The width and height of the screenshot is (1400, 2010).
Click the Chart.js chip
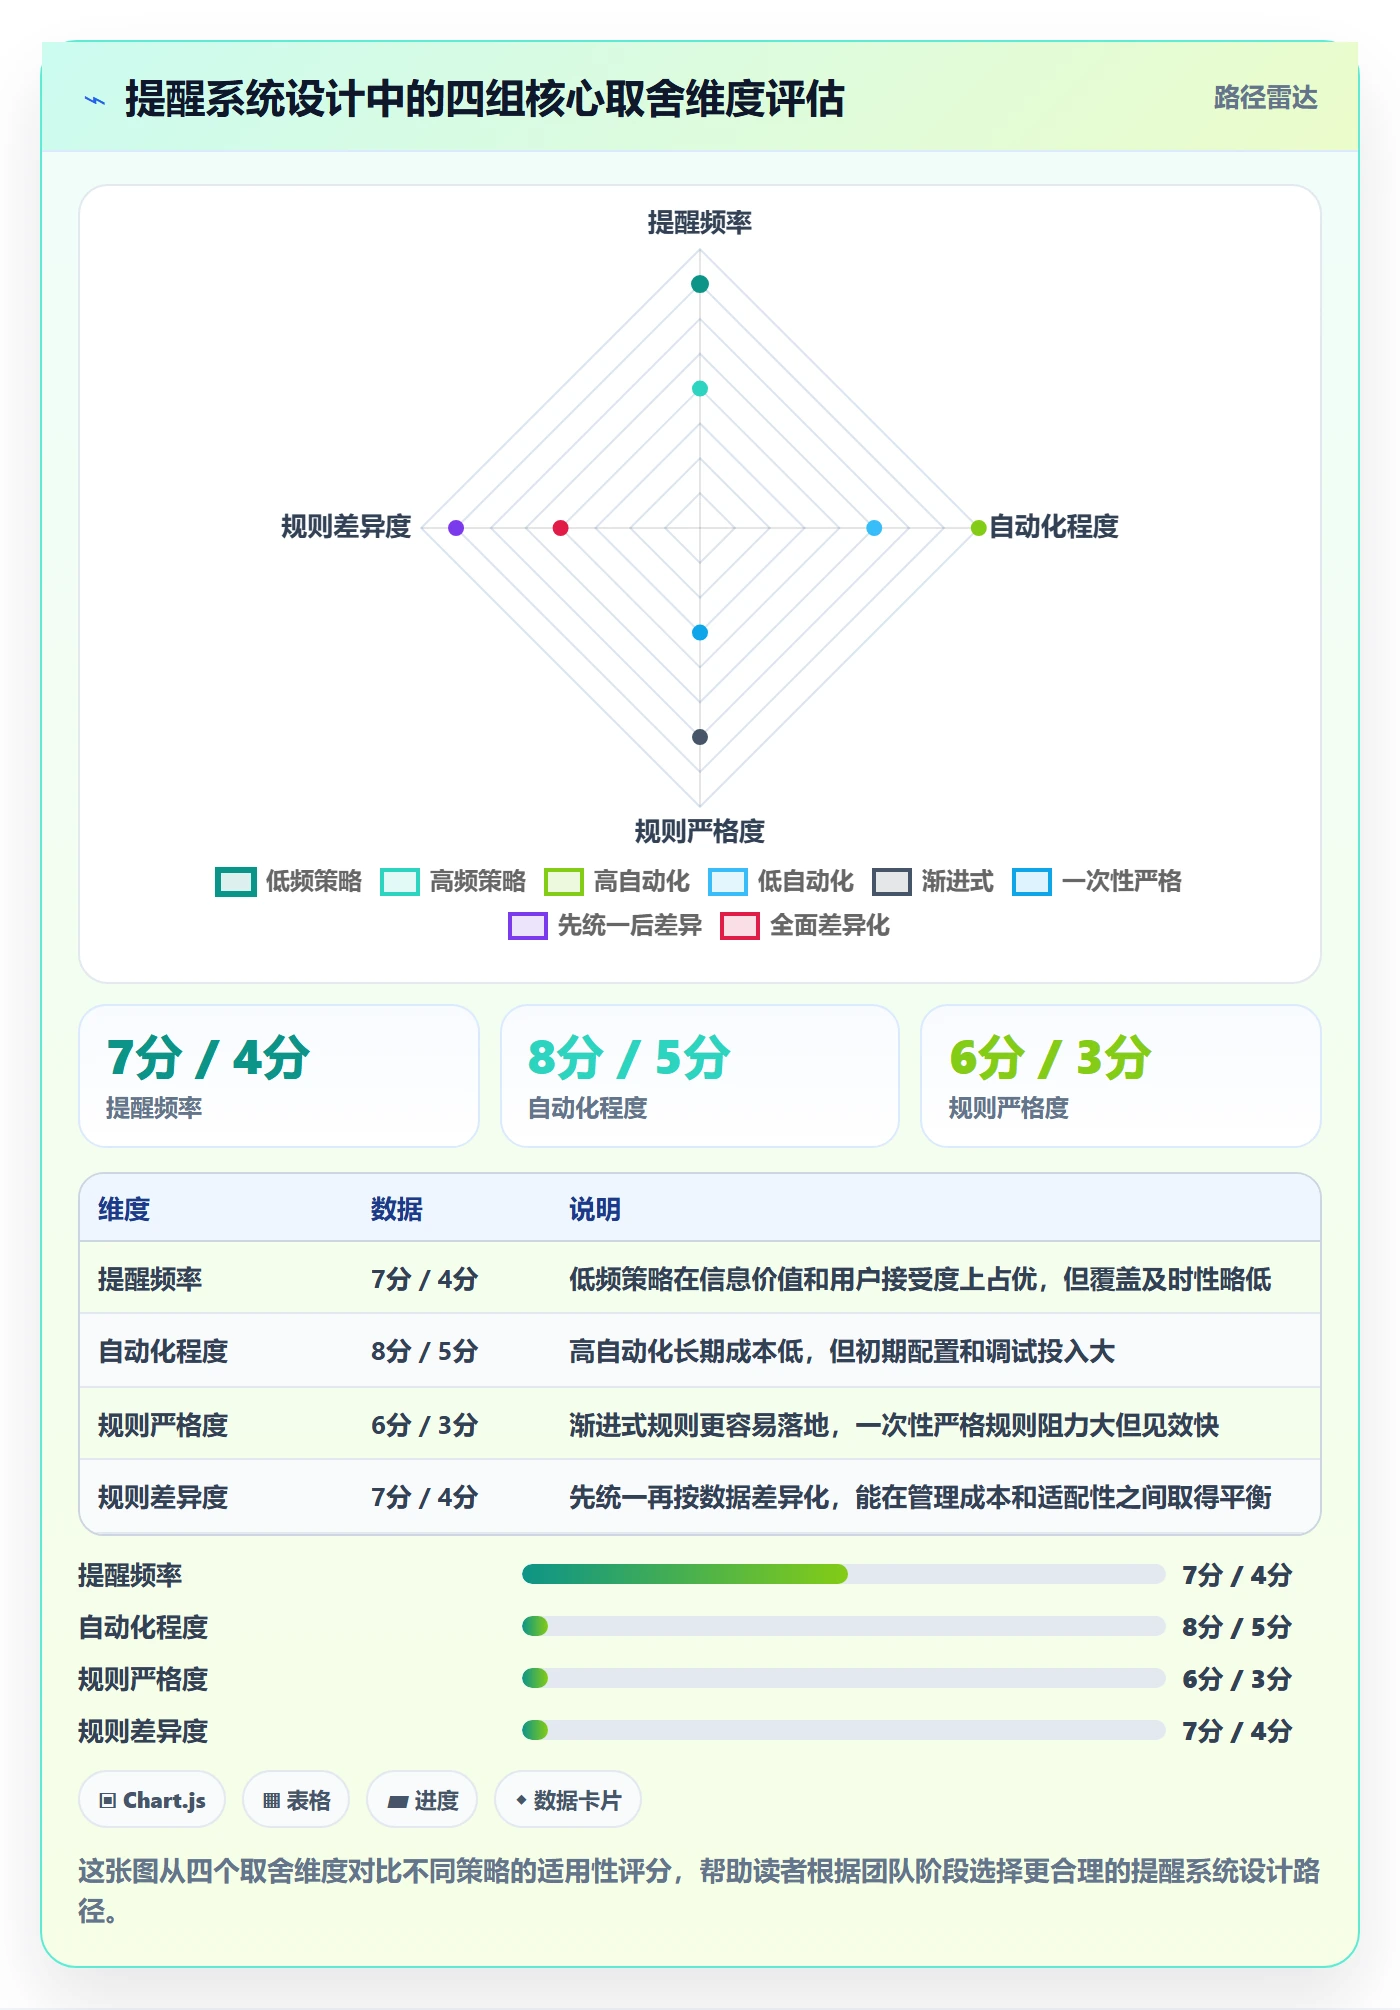click(152, 1800)
